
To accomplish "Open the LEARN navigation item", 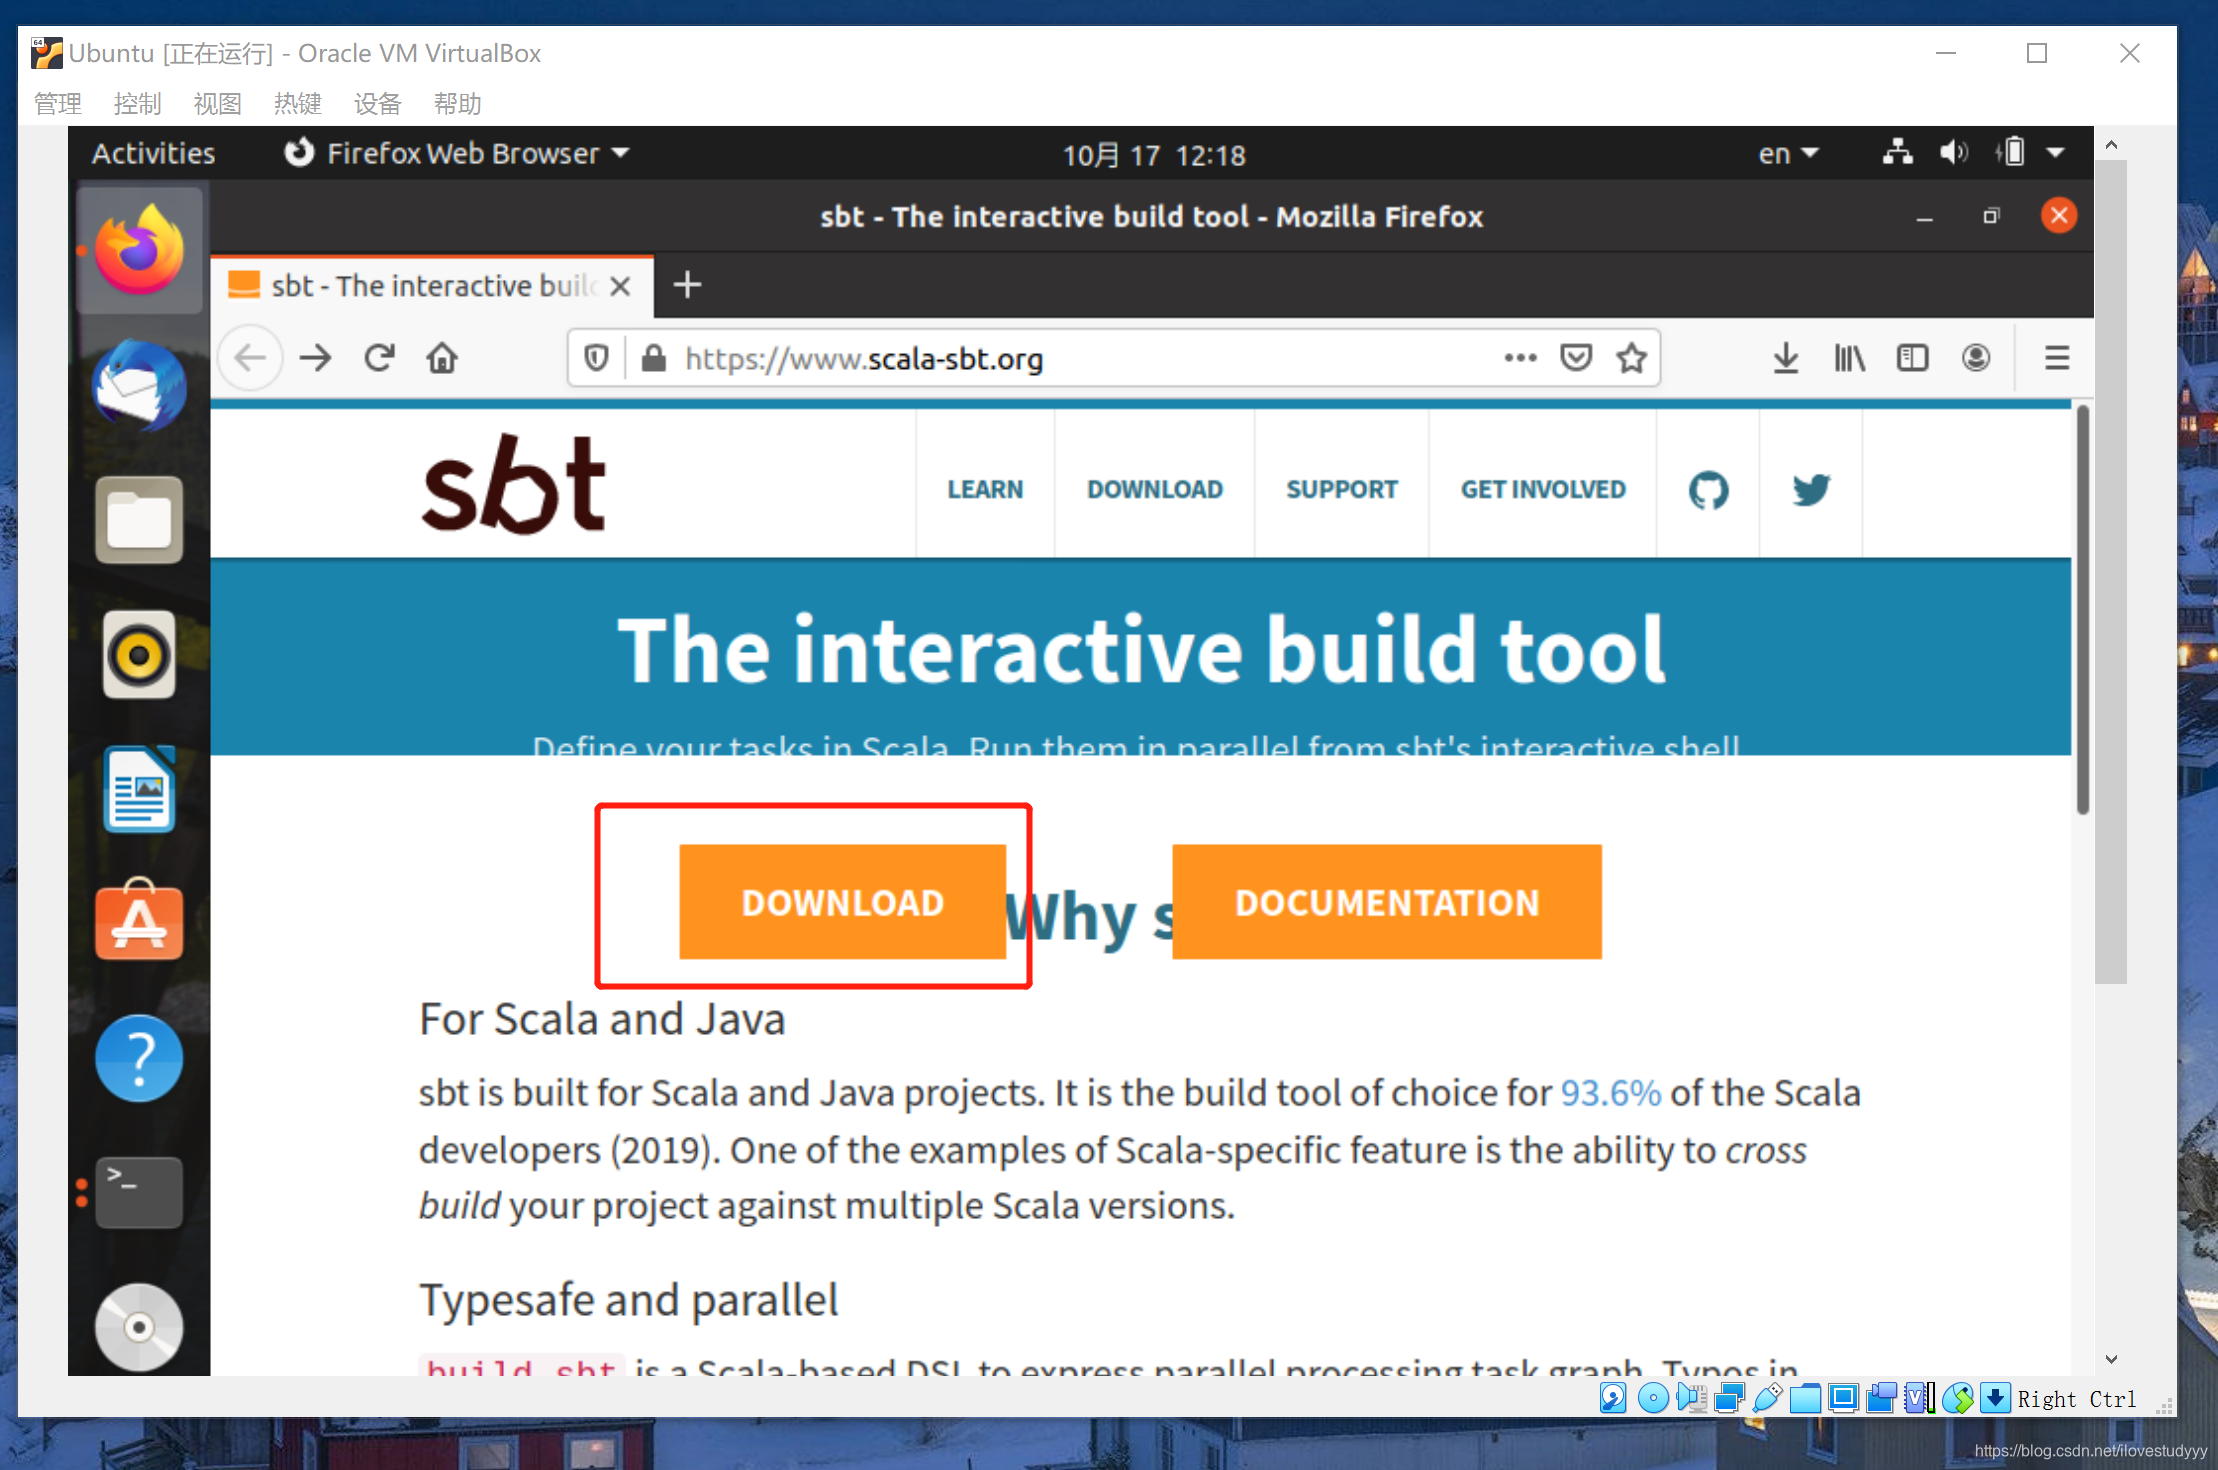I will tap(985, 489).
